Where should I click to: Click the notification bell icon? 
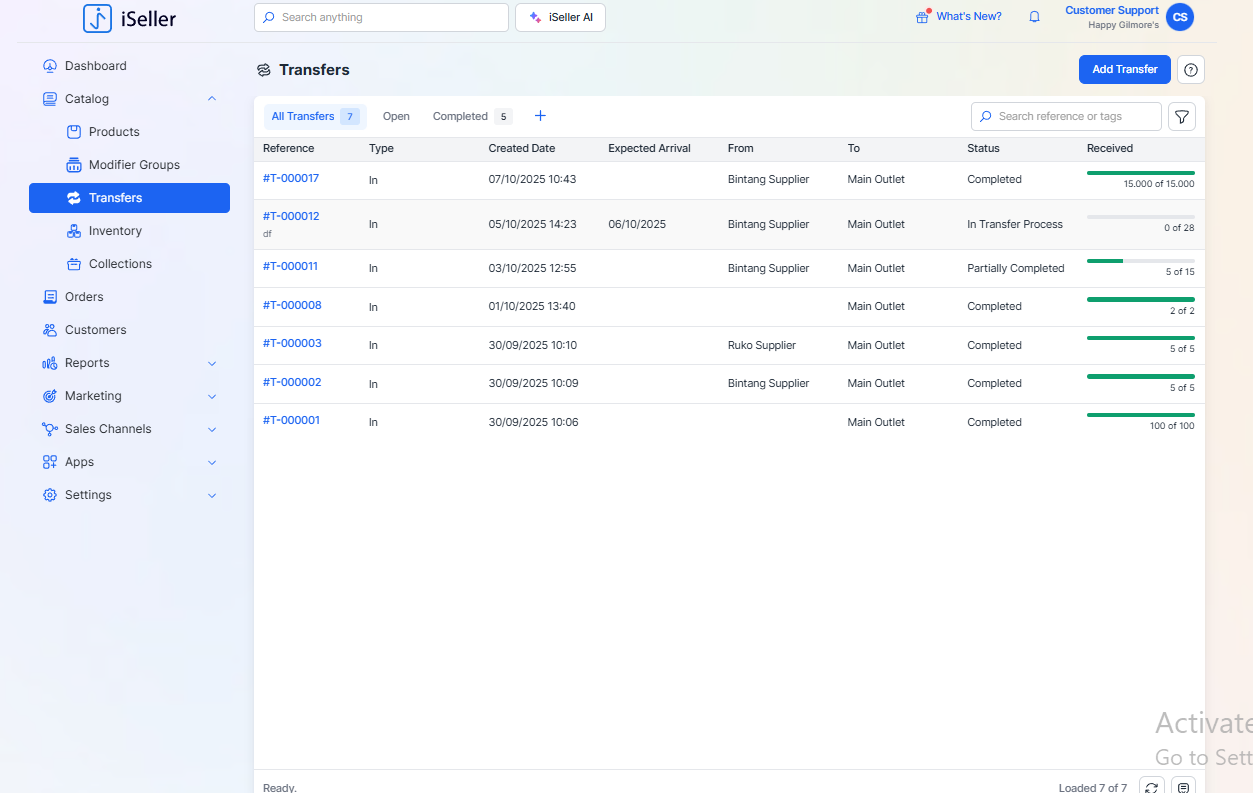click(x=1034, y=17)
